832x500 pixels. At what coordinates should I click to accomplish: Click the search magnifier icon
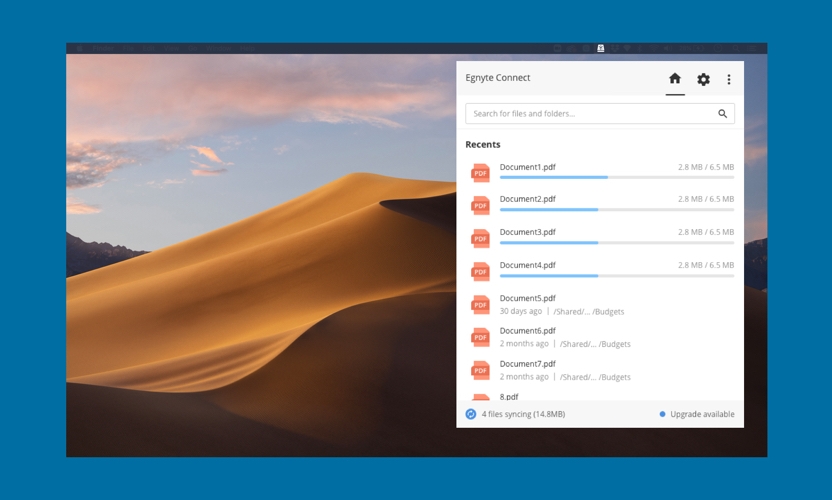click(722, 114)
